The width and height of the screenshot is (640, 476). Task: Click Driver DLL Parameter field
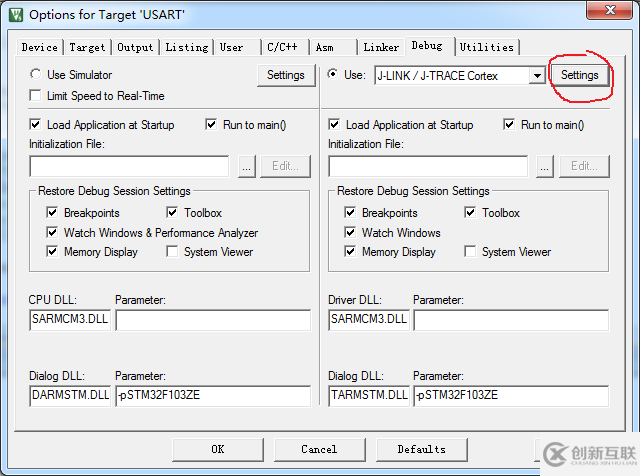(511, 320)
